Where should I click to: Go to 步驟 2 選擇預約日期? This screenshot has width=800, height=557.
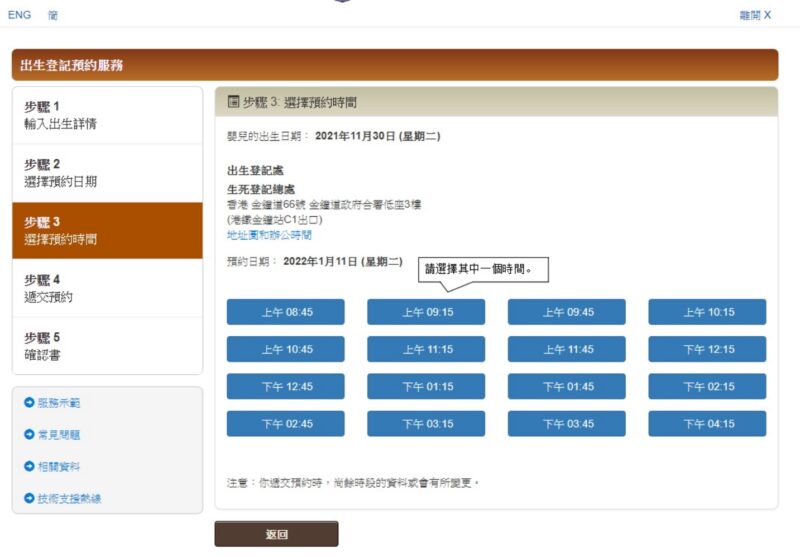coord(107,173)
